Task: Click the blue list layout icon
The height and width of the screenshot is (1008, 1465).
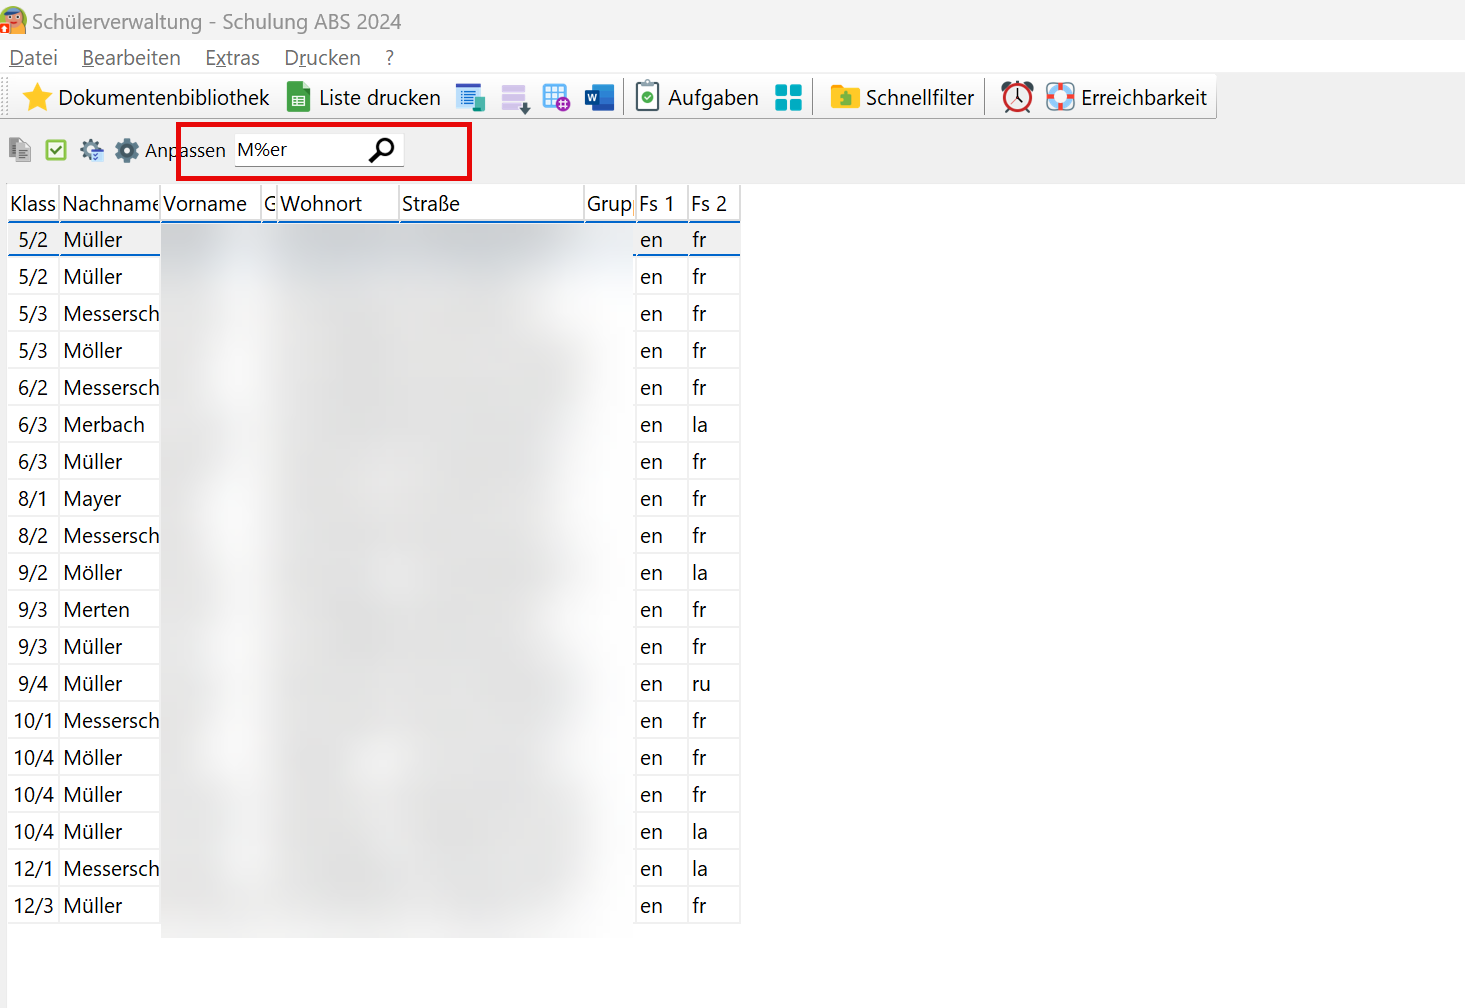Action: point(470,97)
